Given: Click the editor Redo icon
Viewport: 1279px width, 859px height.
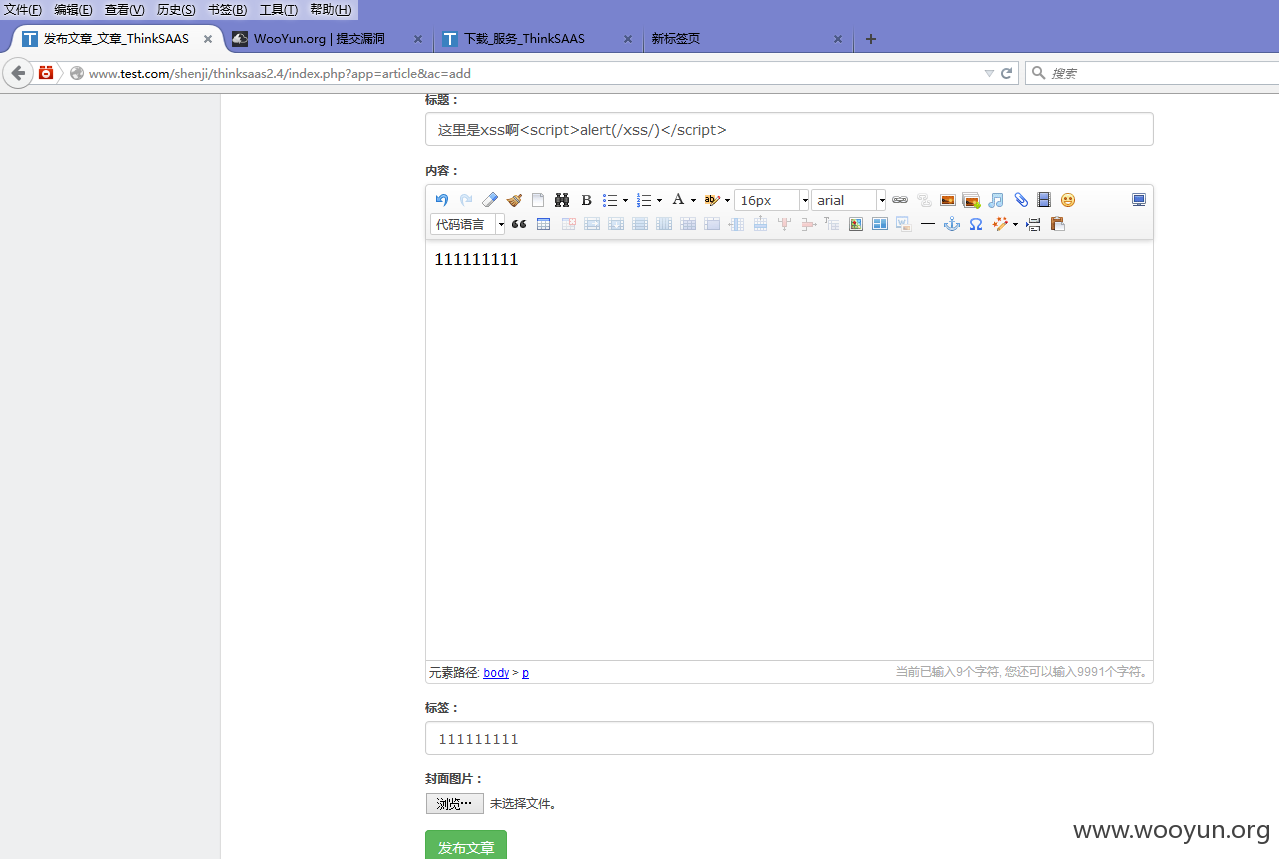Looking at the screenshot, I should point(466,200).
